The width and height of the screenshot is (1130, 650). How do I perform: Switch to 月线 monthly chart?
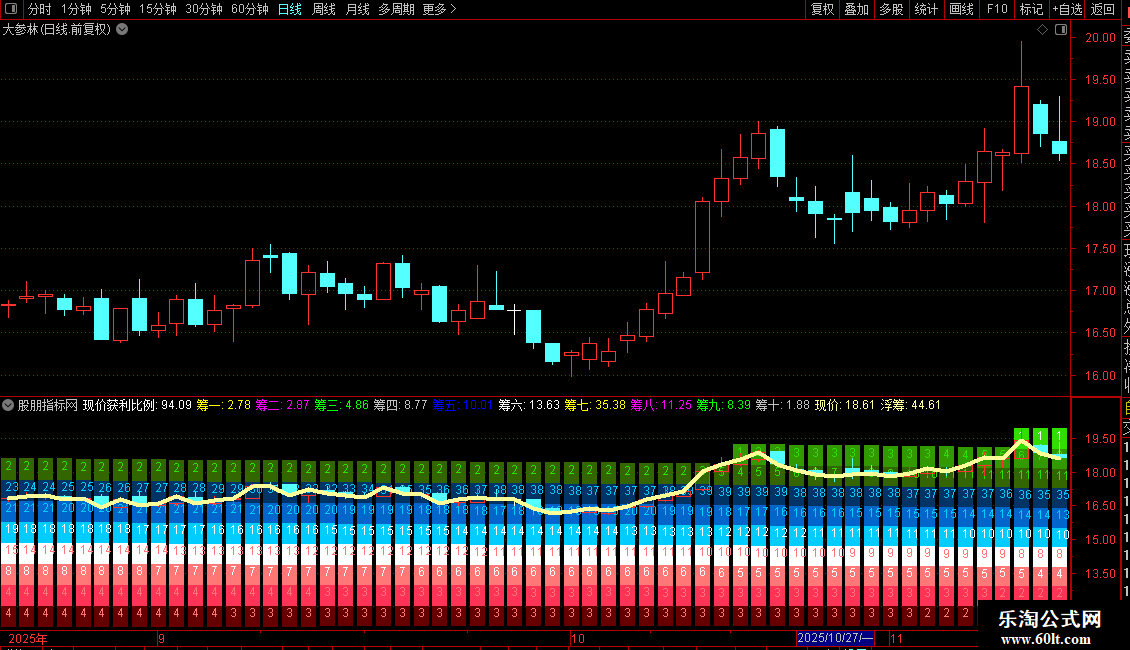[x=357, y=9]
